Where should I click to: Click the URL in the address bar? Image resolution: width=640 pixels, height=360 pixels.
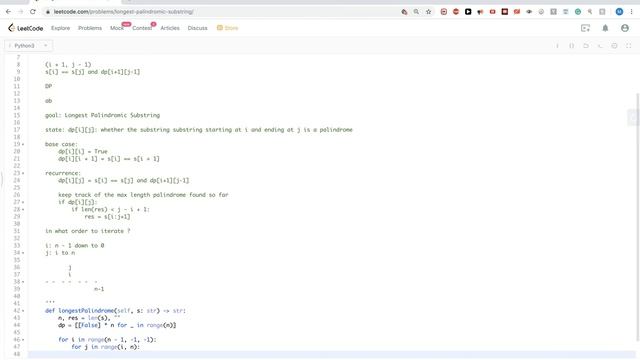pos(124,12)
